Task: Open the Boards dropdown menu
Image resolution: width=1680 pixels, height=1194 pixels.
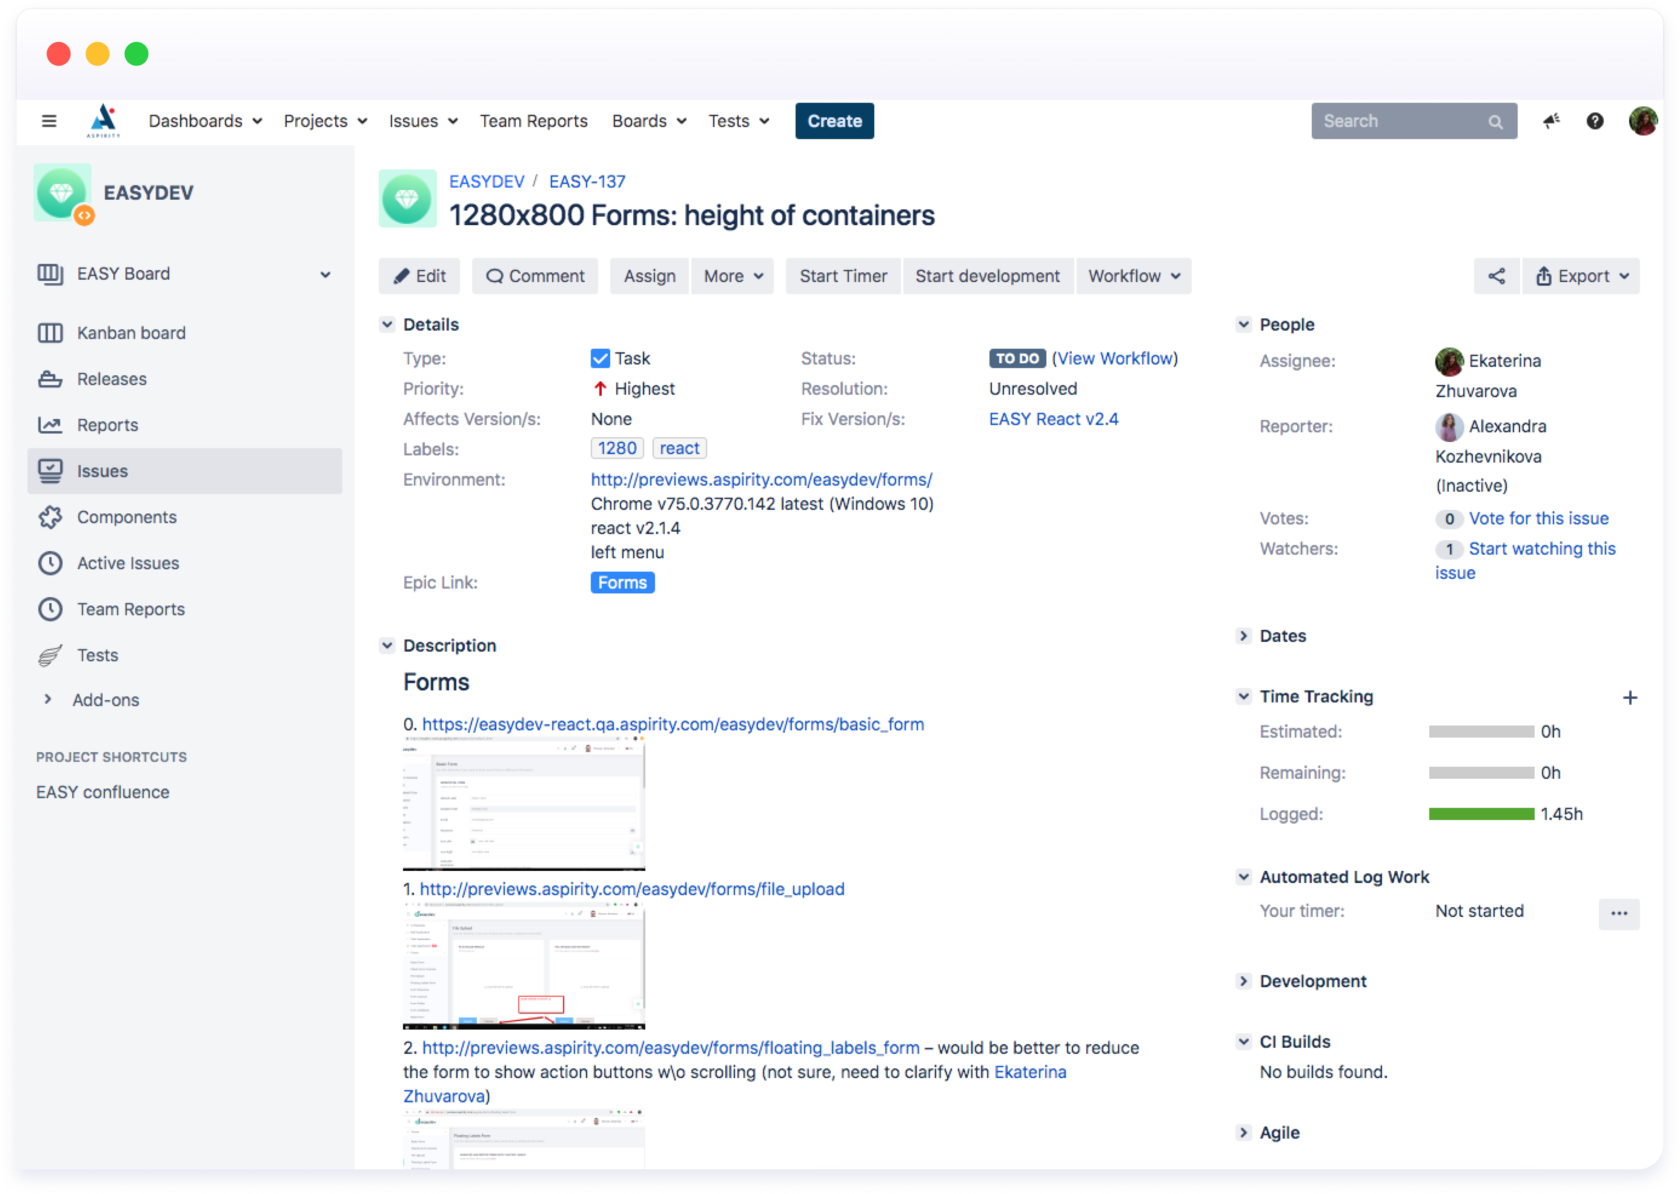Action: pos(649,121)
